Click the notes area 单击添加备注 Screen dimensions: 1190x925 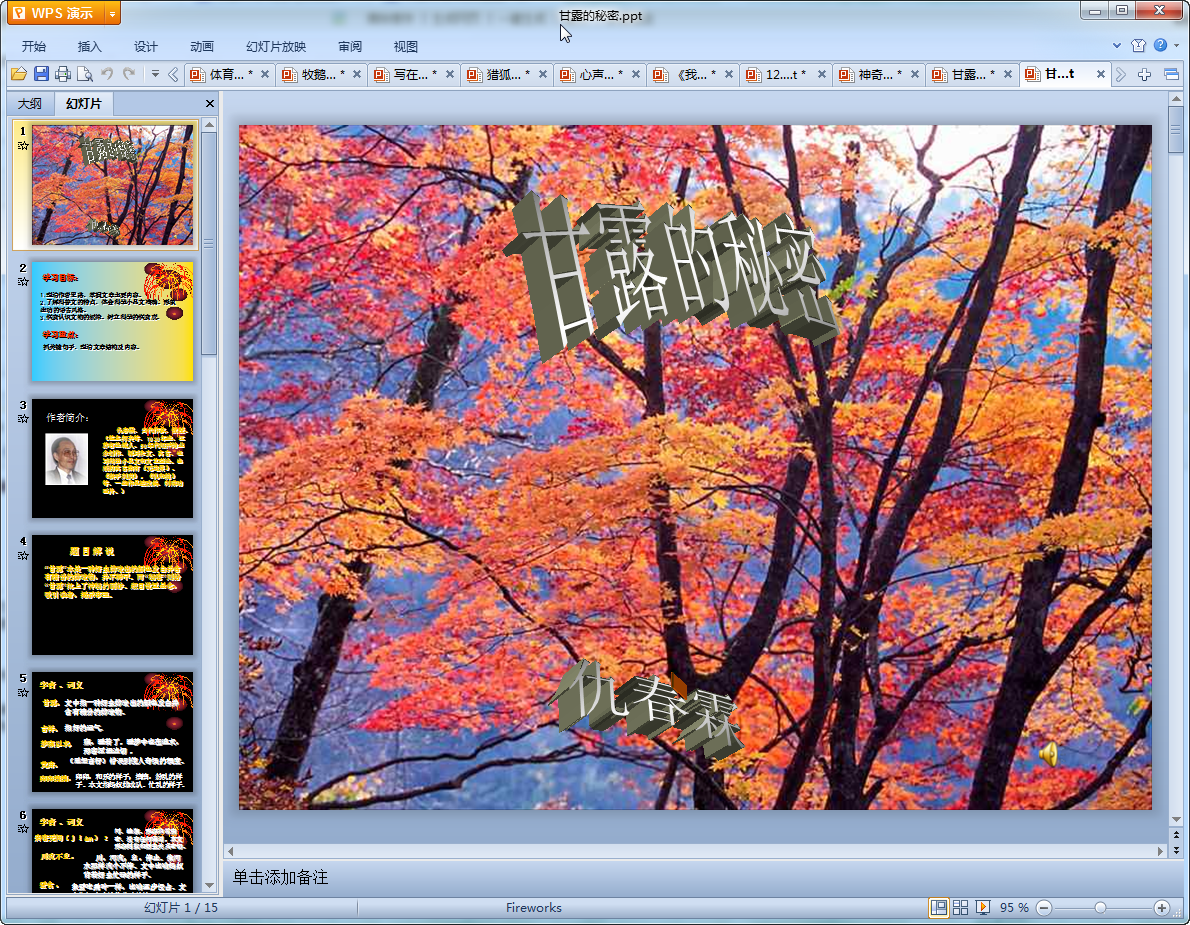[x=281, y=877]
